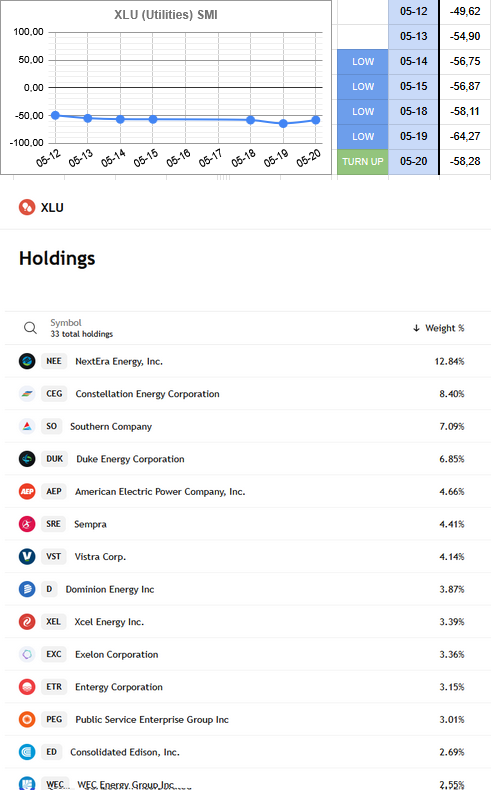Click the 05-19 data point on SMI chart
The width and height of the screenshot is (491, 790).
point(283,123)
